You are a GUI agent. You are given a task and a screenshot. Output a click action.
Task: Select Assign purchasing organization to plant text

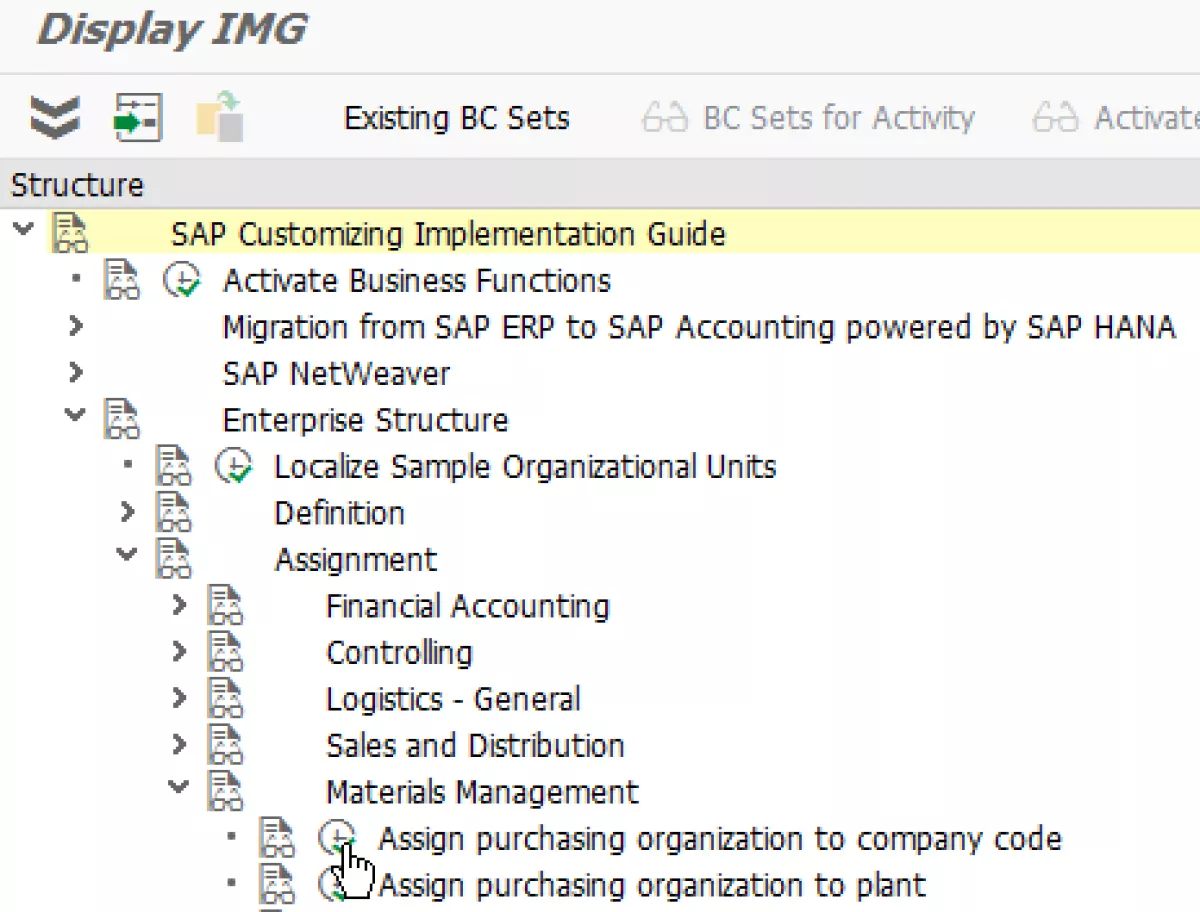653,885
